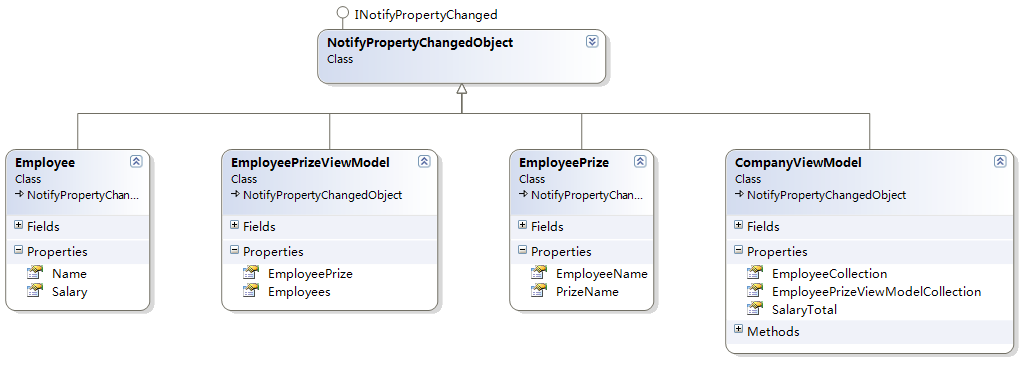
Task: Collapse Properties section in CompanyViewModel
Action: point(739,250)
